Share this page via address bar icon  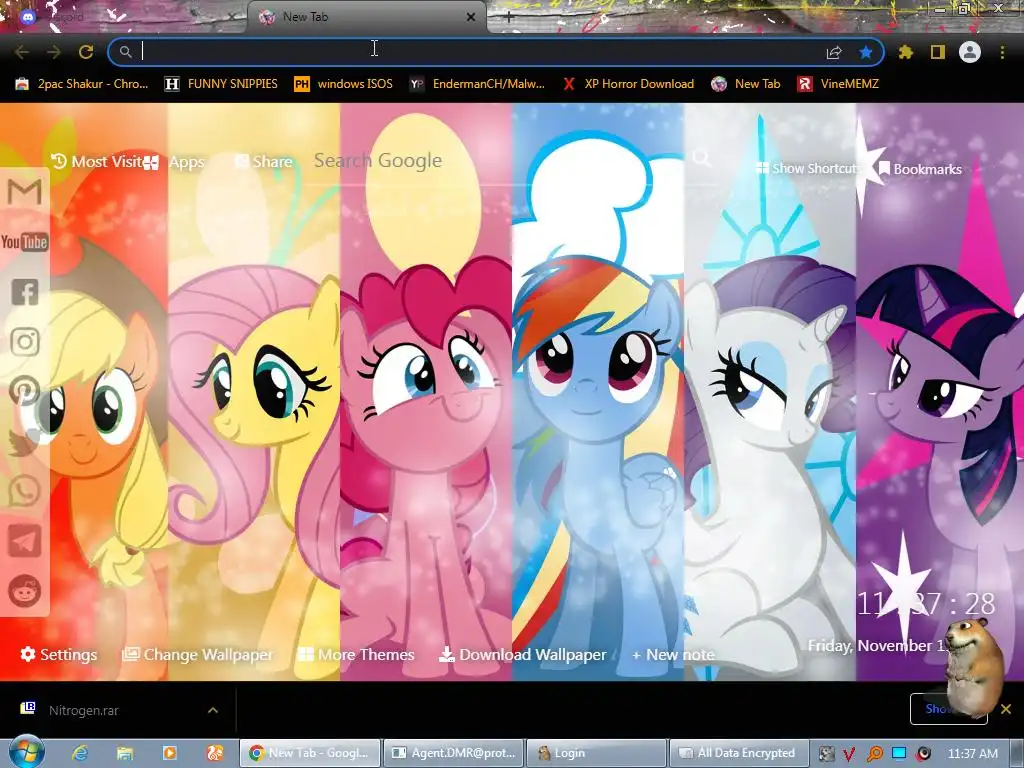click(x=834, y=52)
